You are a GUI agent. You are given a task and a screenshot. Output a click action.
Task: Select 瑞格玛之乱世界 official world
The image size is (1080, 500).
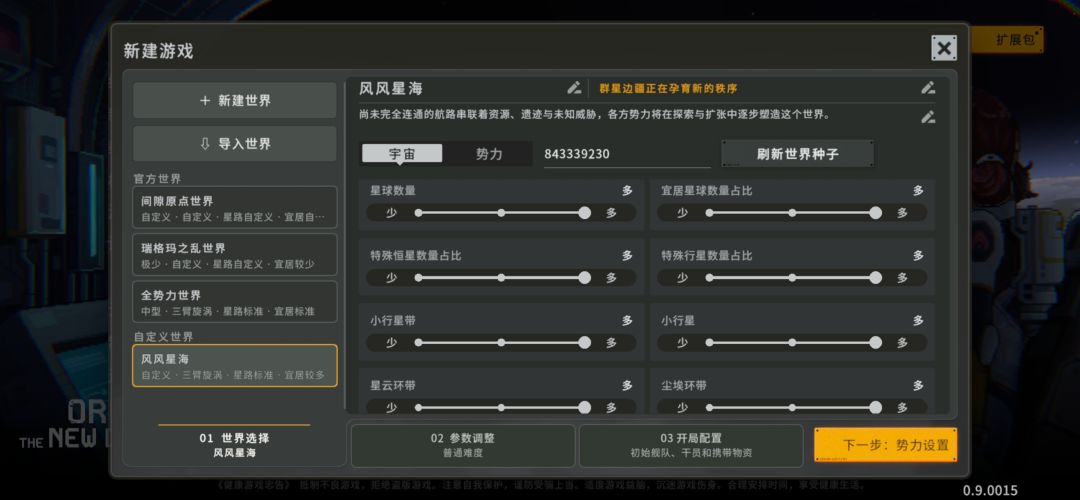click(x=235, y=255)
